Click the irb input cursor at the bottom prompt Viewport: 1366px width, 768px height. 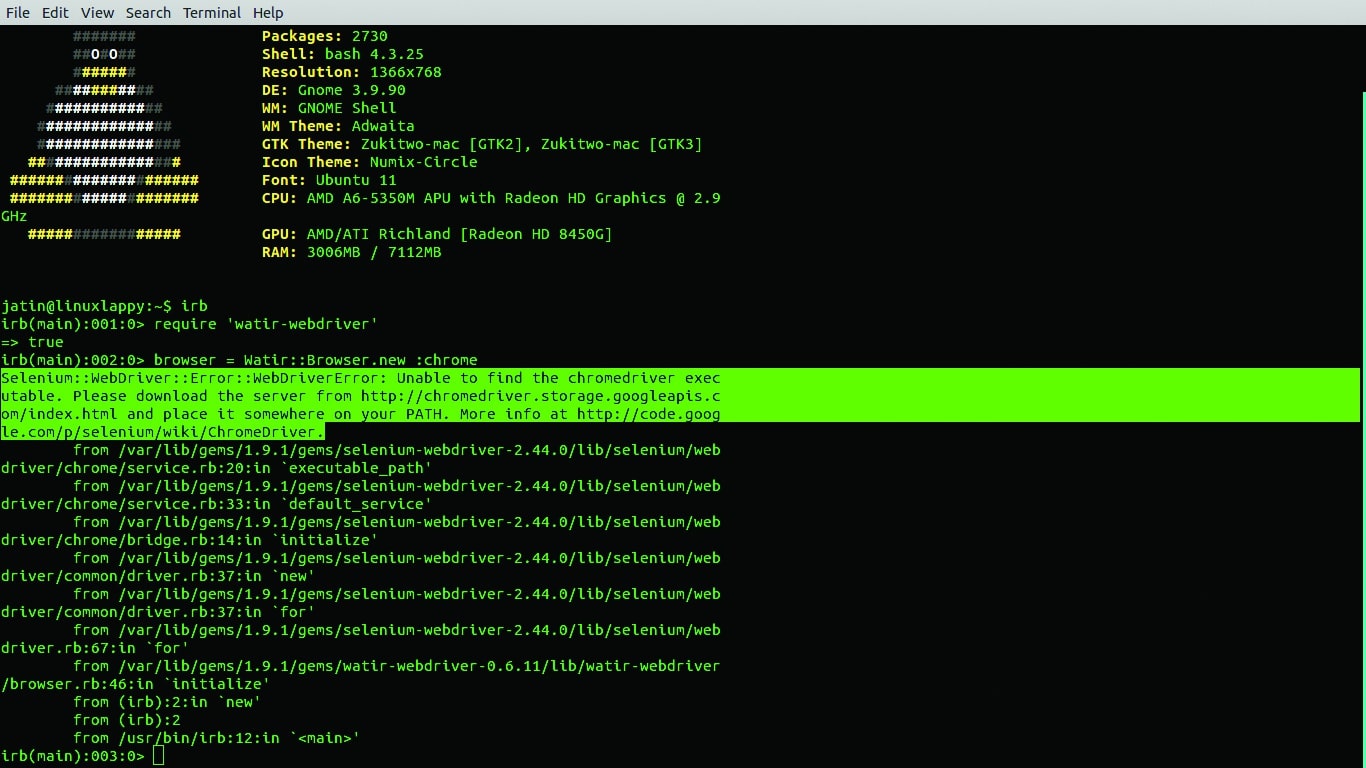coord(158,756)
